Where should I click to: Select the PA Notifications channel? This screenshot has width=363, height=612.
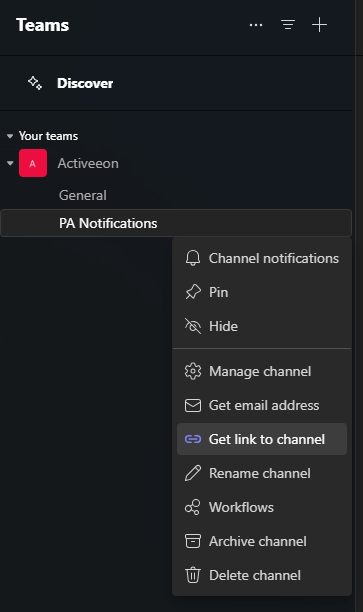pyautogui.click(x=176, y=223)
